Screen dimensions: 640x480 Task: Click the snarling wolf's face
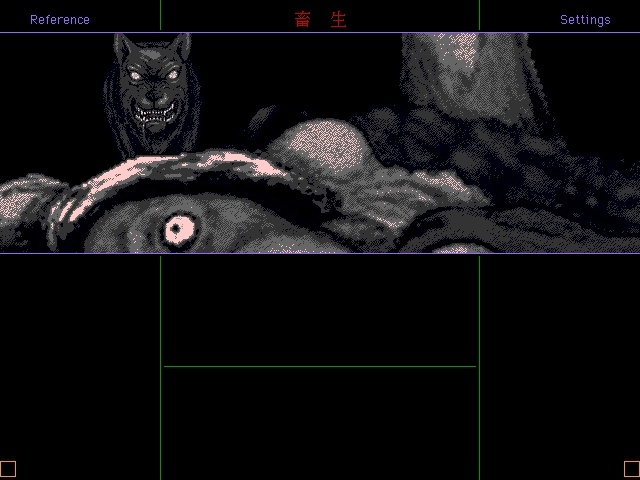point(153,92)
